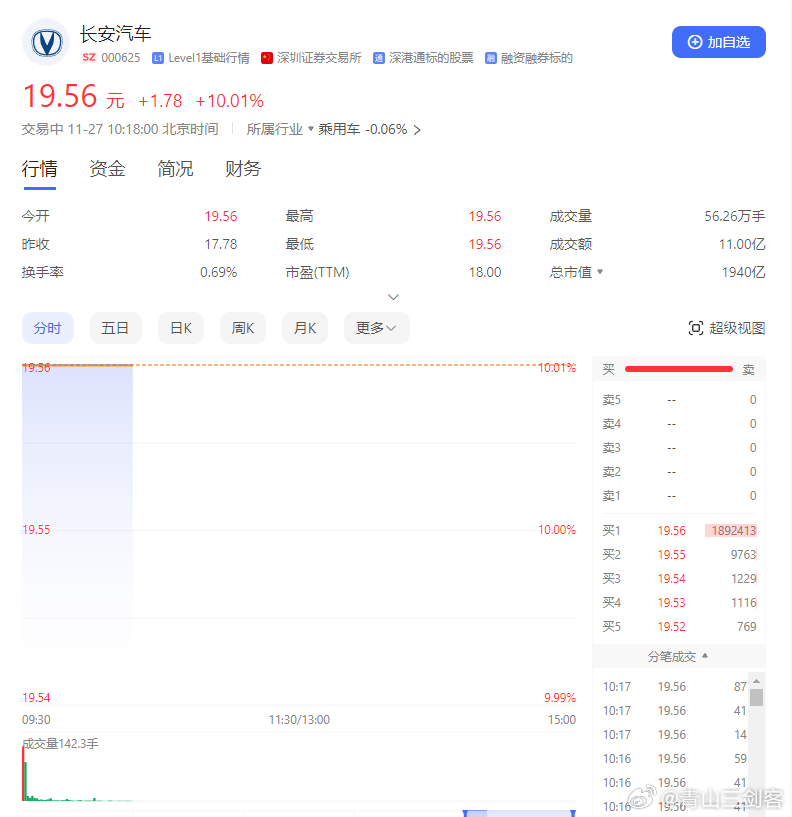Click the 加自选 add-to-watchlist button
Screen dimensions: 792x817
click(x=719, y=42)
